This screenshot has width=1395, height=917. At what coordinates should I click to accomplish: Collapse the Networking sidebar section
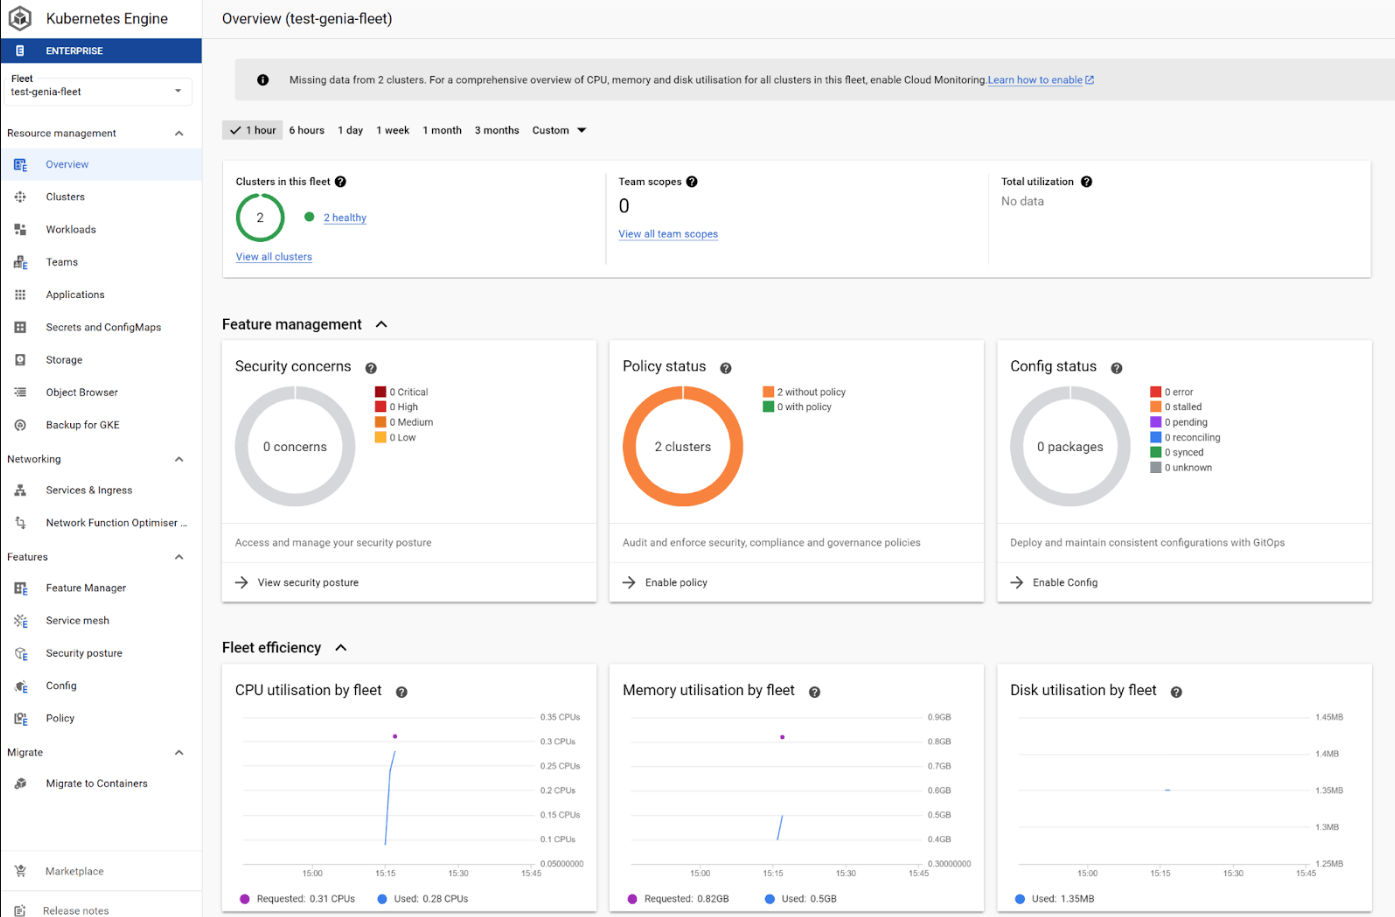(x=179, y=460)
